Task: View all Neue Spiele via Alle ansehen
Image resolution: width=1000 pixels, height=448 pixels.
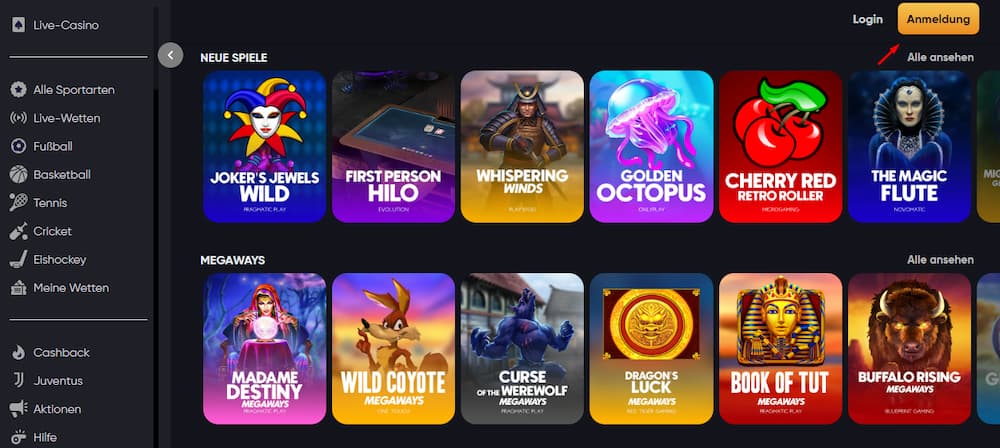Action: [x=940, y=57]
